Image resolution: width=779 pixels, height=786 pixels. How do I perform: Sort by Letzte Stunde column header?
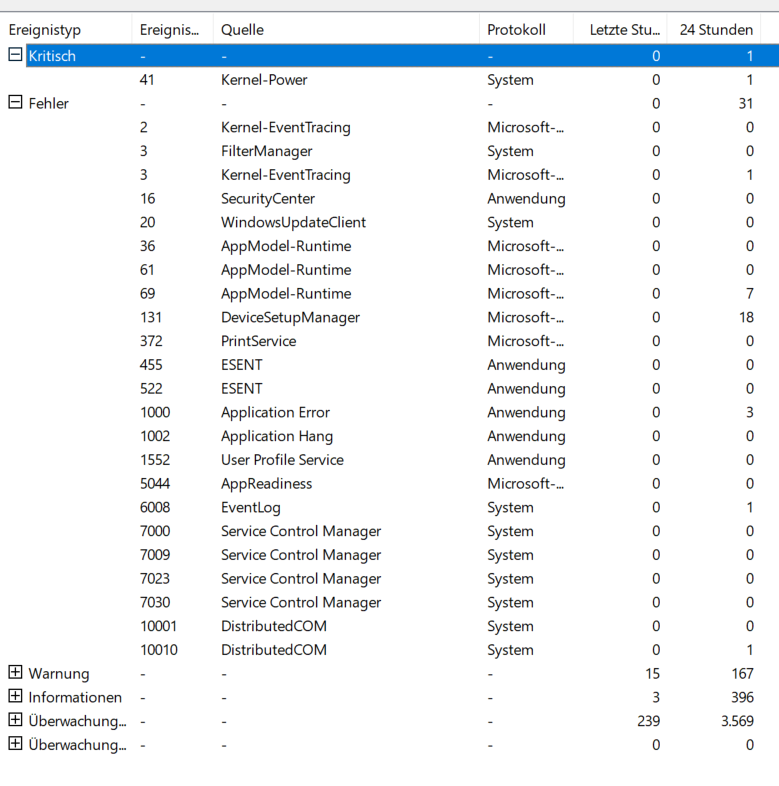620,30
